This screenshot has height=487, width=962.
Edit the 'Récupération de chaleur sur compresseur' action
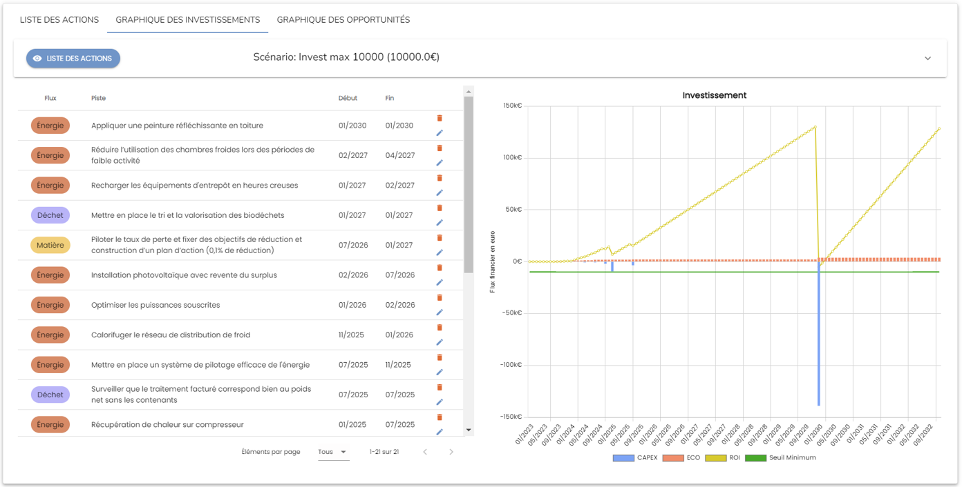click(x=439, y=432)
